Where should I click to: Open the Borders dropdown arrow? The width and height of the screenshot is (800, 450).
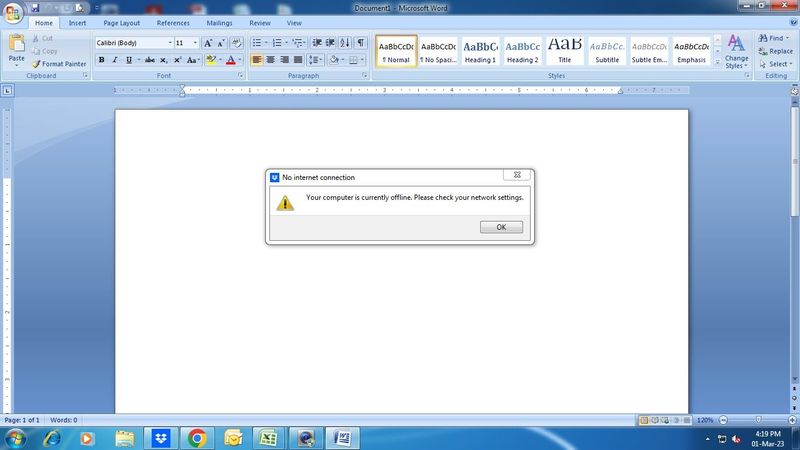(362, 60)
